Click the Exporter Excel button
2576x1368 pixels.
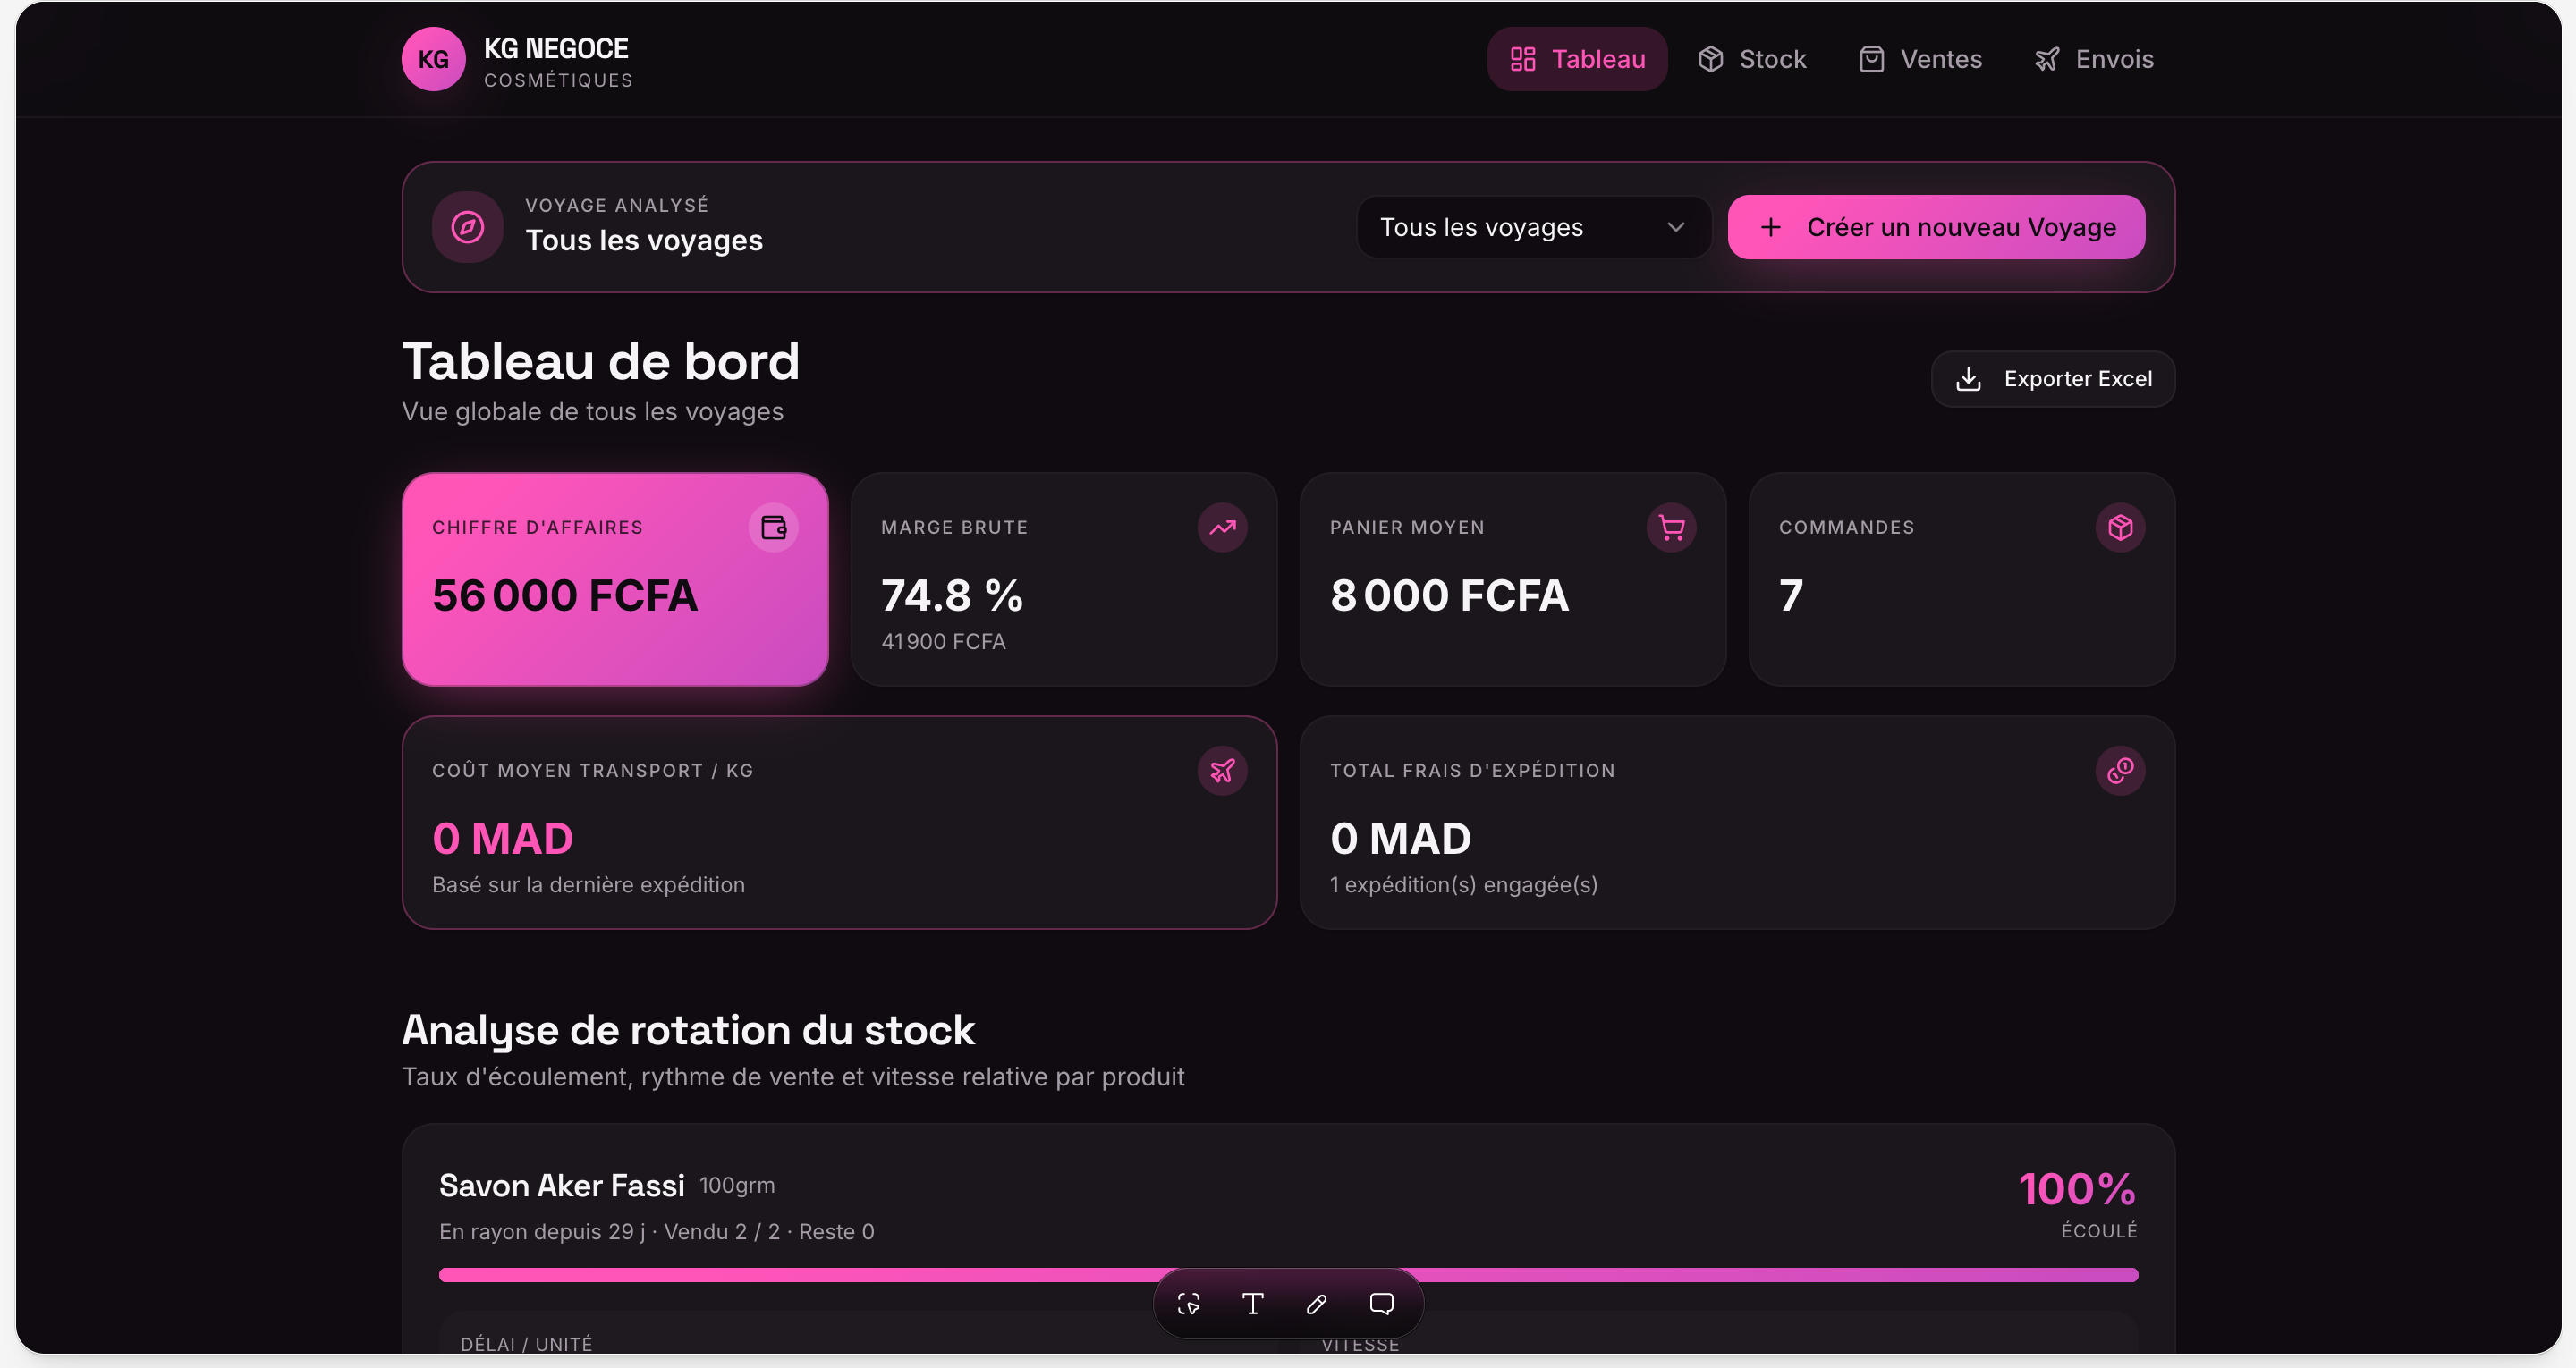click(x=2053, y=379)
